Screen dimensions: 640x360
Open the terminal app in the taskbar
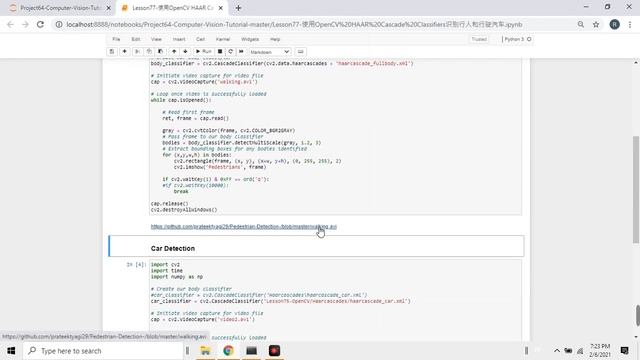pyautogui.click(x=251, y=351)
